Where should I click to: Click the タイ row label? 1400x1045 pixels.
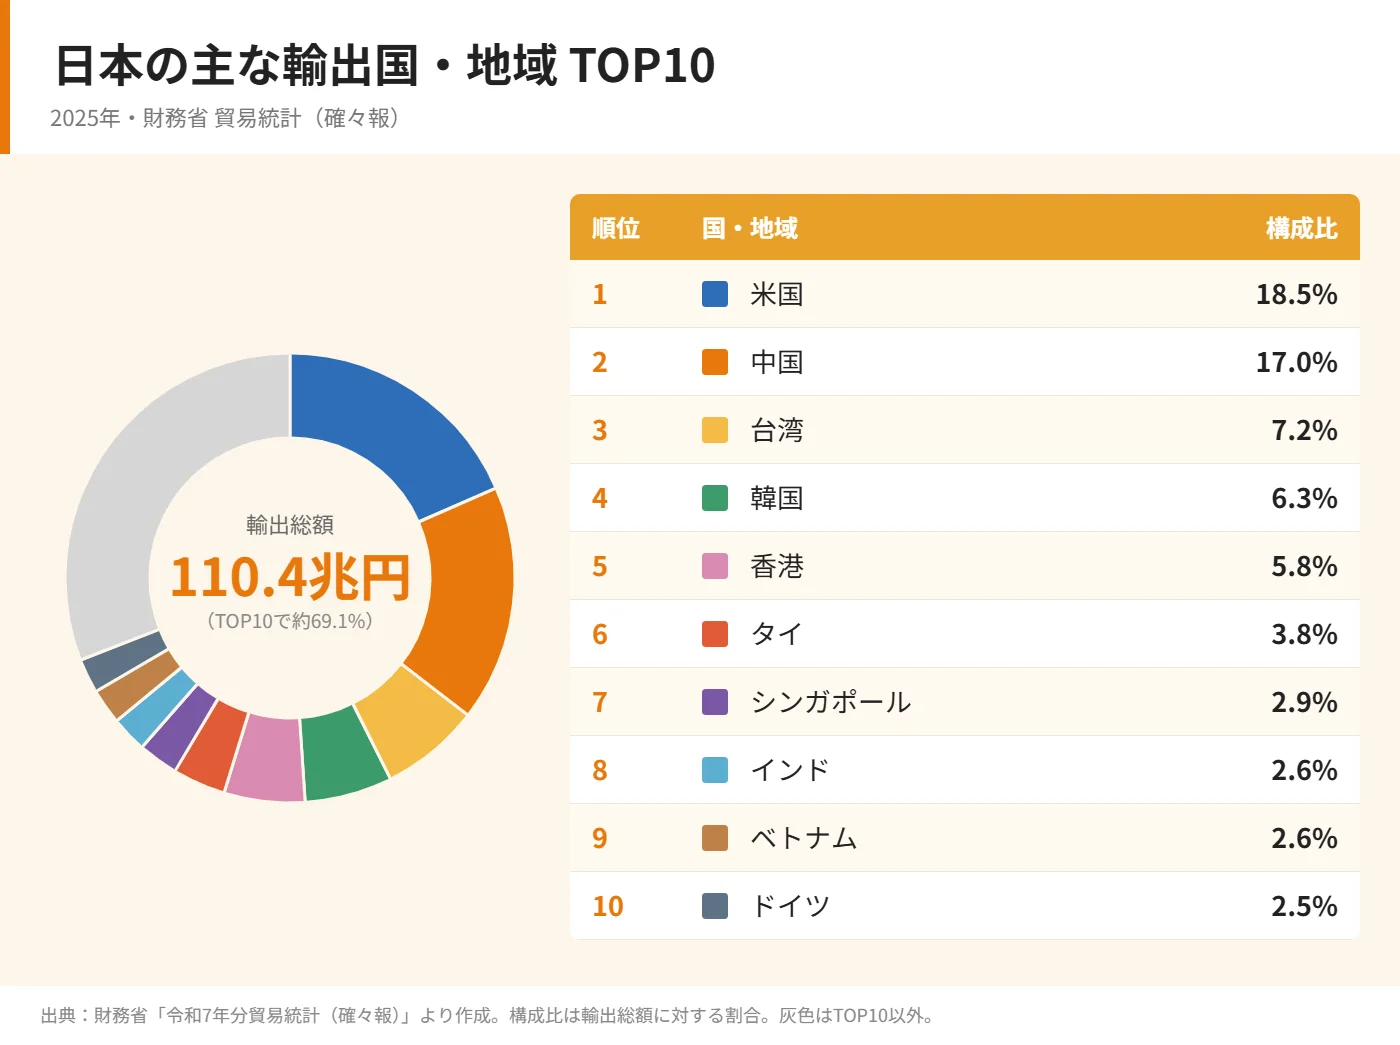point(777,634)
